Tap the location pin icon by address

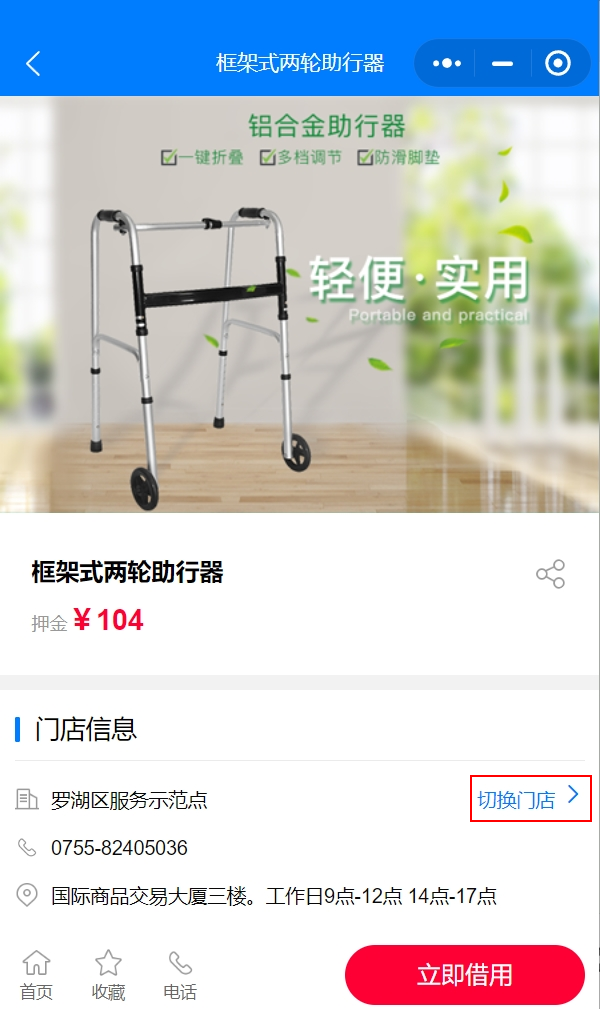tap(26, 895)
